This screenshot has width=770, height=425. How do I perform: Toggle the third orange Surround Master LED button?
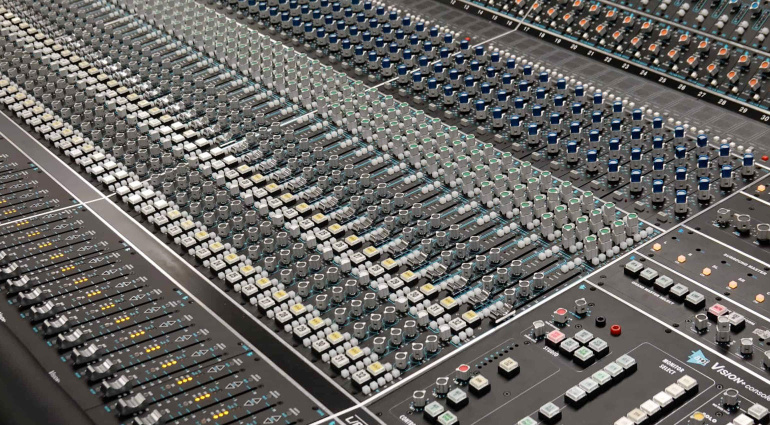coord(707,272)
